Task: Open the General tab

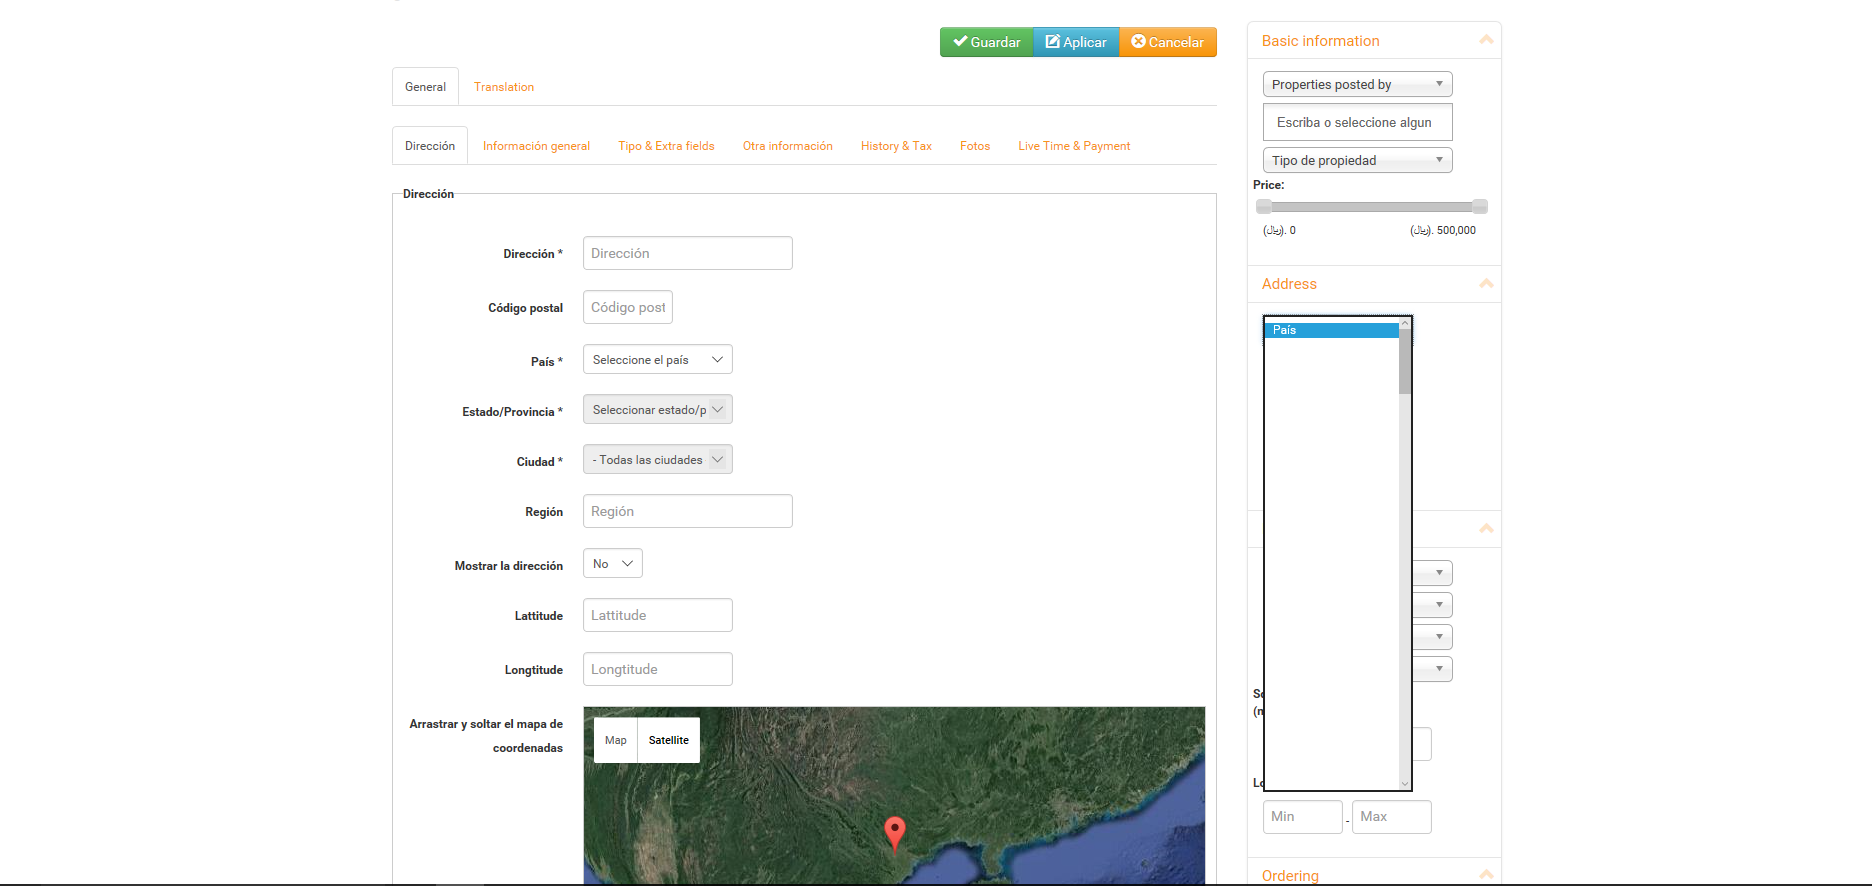Action: (425, 87)
